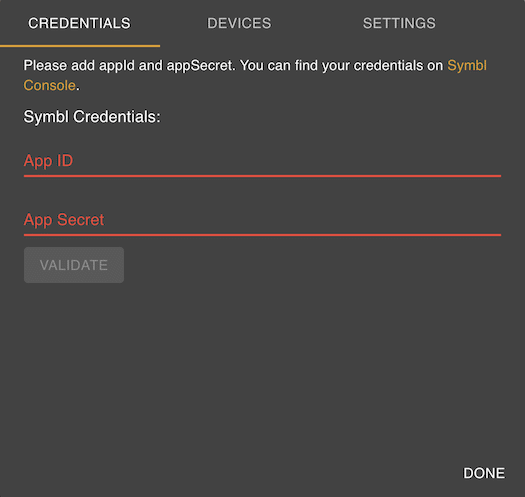Click the Symbl Credentials heading
The height and width of the screenshot is (497, 525).
92,117
